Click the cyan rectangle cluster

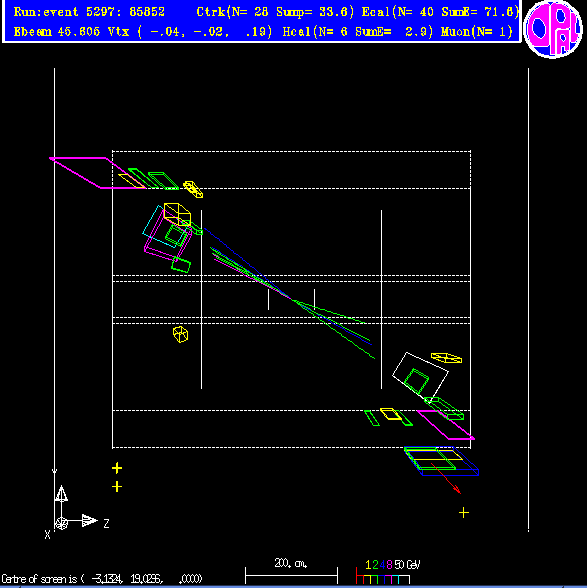point(163,226)
